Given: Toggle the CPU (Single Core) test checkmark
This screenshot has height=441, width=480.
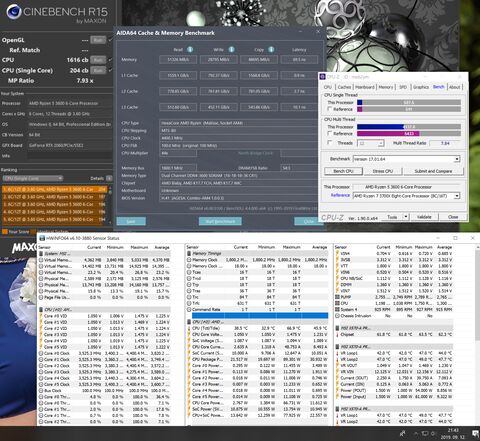Looking at the screenshot, I should (x=110, y=70).
